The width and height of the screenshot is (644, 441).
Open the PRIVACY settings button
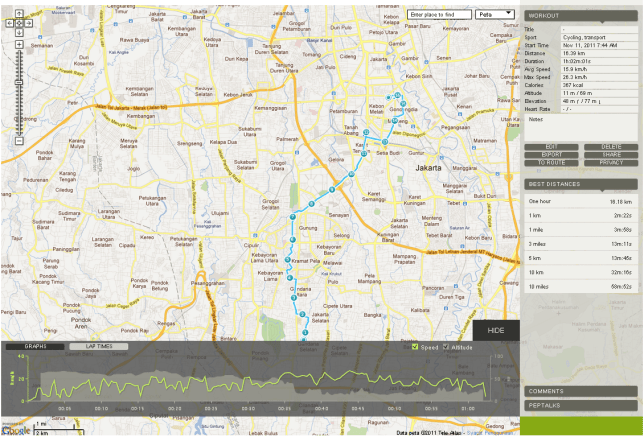(611, 163)
